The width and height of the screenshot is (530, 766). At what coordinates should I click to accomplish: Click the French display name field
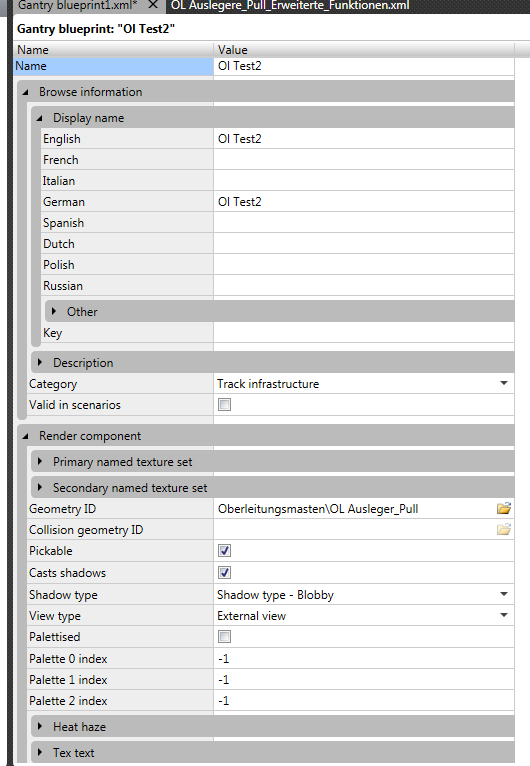click(364, 160)
